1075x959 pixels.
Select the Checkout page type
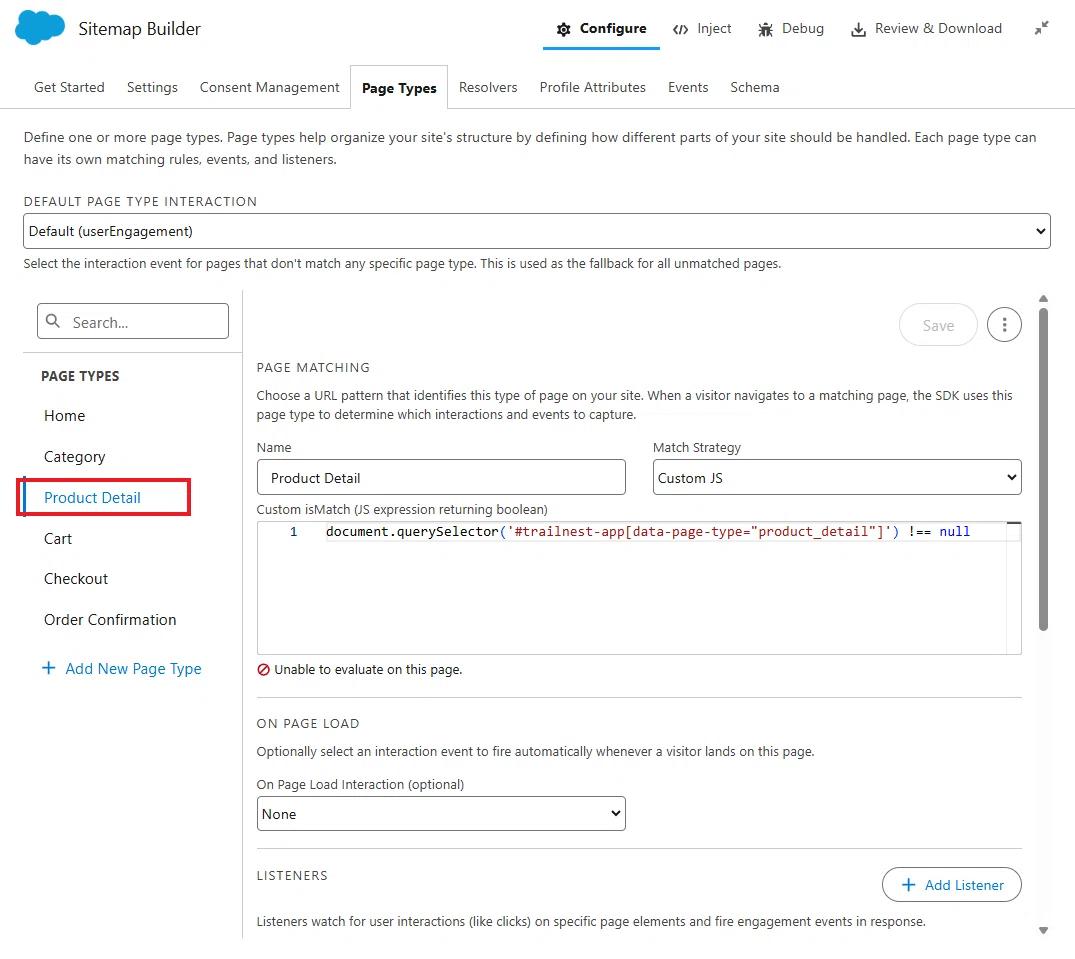(x=76, y=579)
